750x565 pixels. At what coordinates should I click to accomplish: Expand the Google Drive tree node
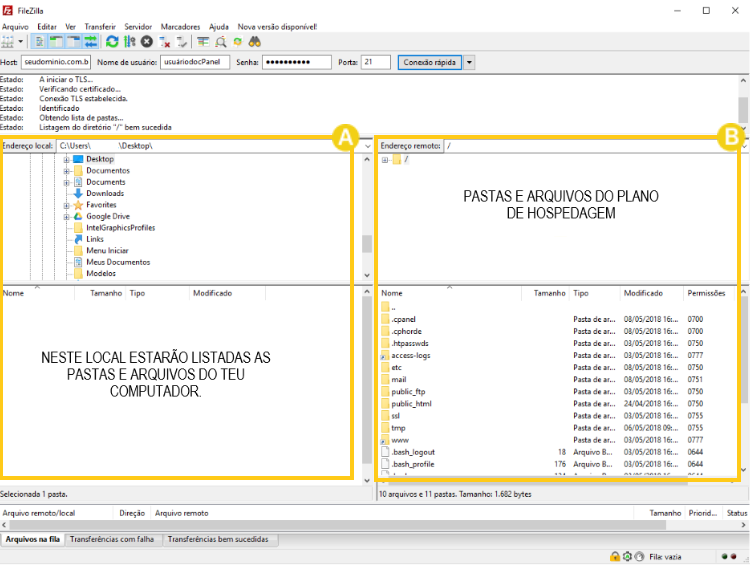66,217
